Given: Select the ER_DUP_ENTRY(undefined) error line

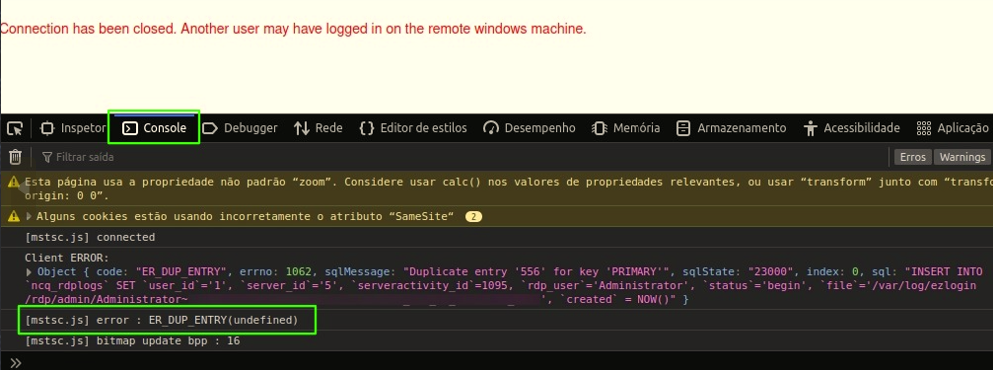Looking at the screenshot, I should click(166, 321).
